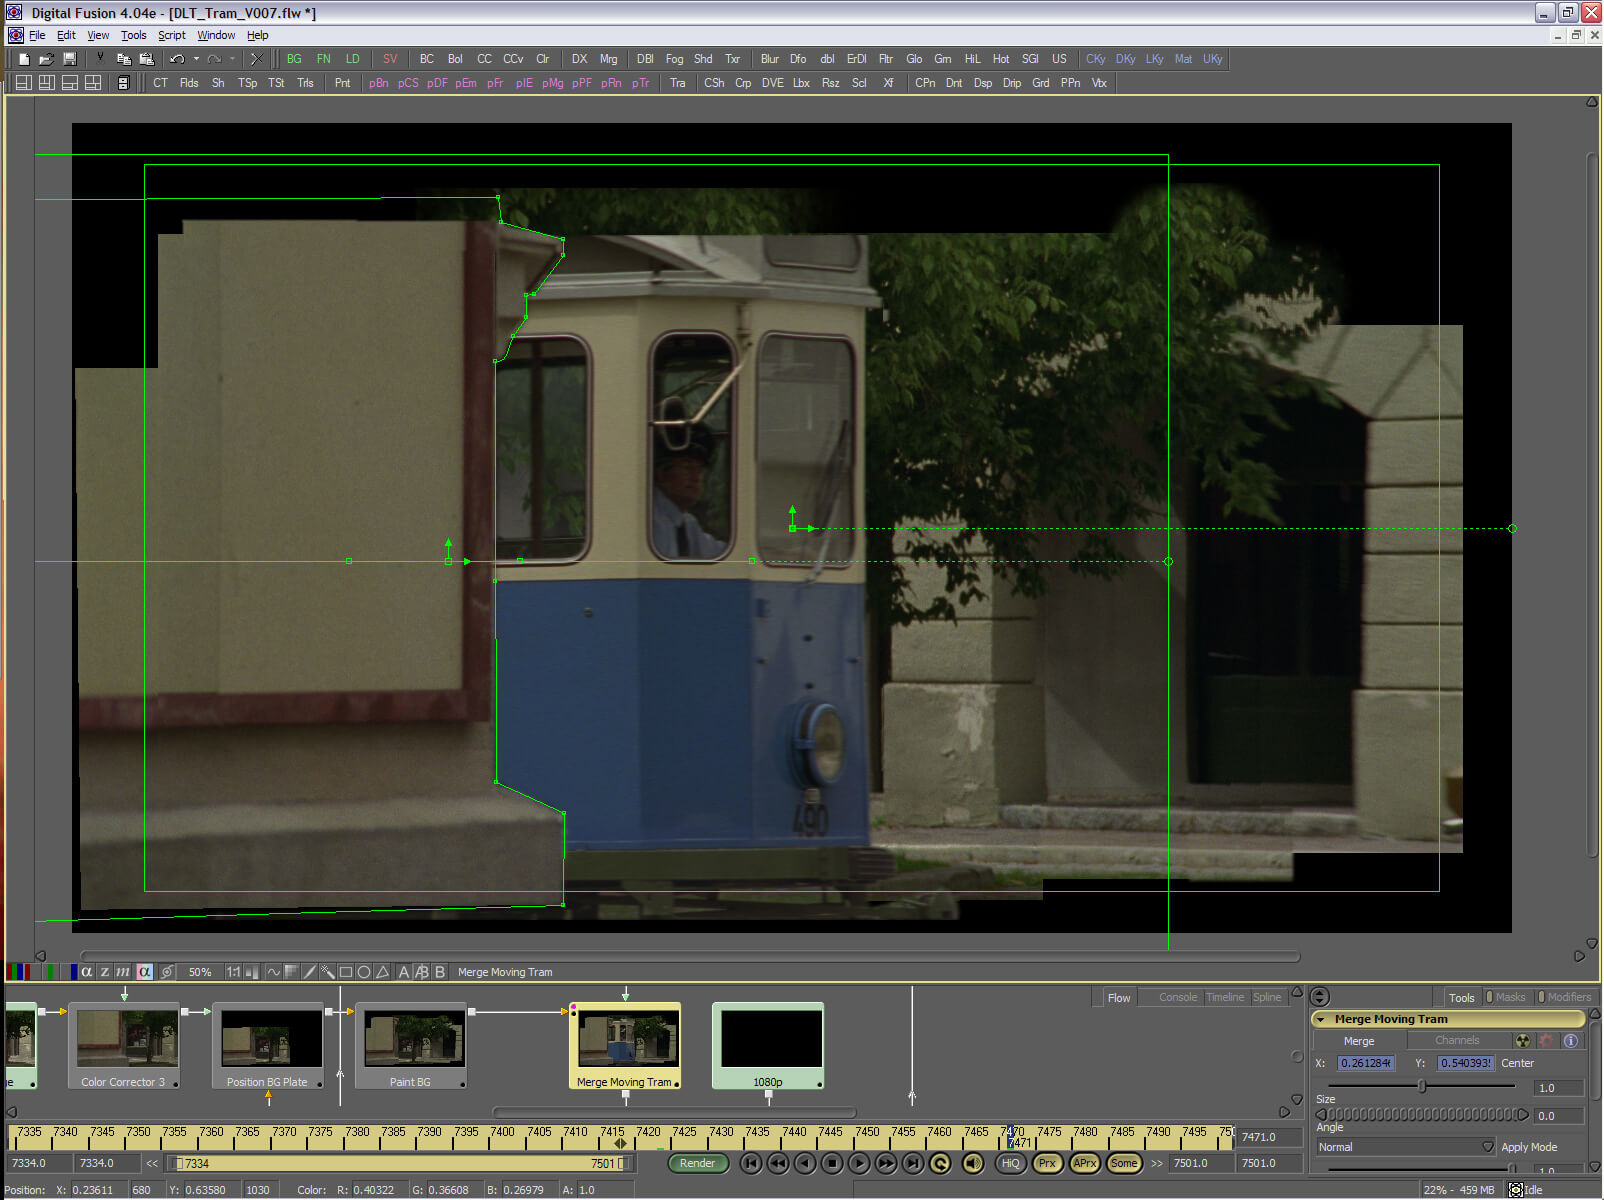Viewport: 1604px width, 1200px height.
Task: Toggle the Prx proxy mode
Action: [x=1047, y=1163]
